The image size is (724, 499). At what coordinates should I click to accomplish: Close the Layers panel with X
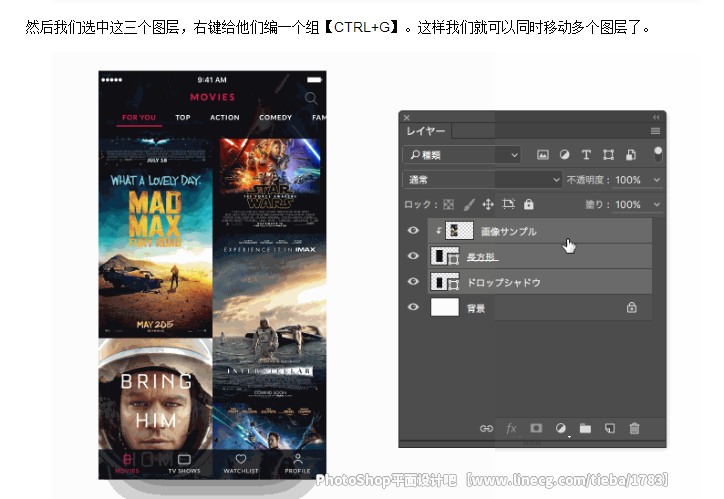[x=407, y=118]
